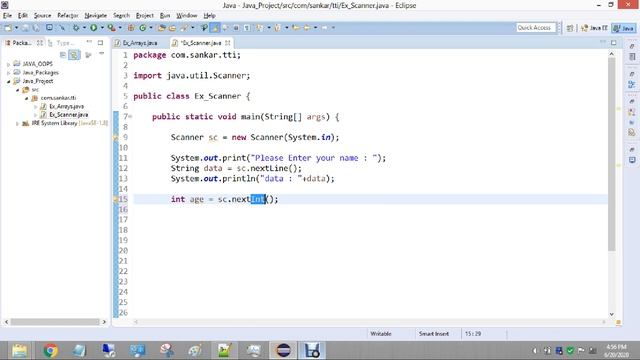
Task: Switch to the Type Hierarchy tab
Action: coord(61,42)
